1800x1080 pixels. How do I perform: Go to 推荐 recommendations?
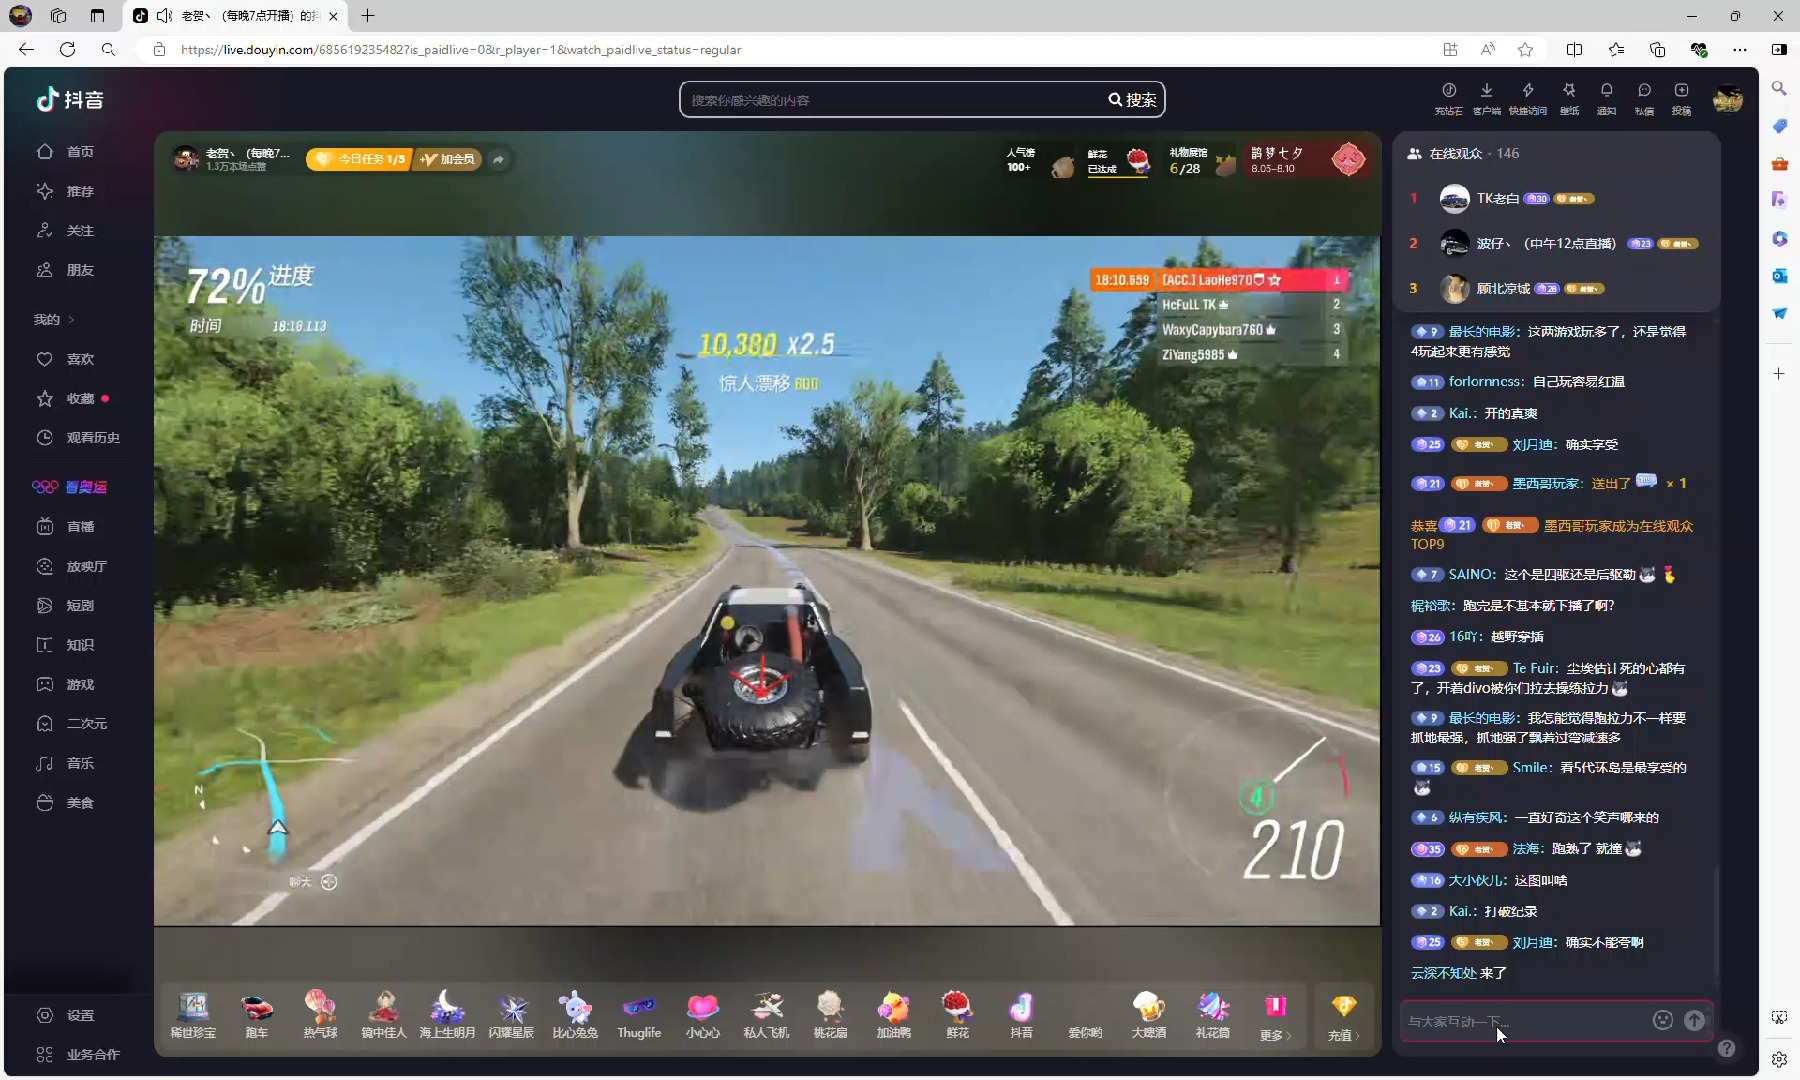coord(66,191)
